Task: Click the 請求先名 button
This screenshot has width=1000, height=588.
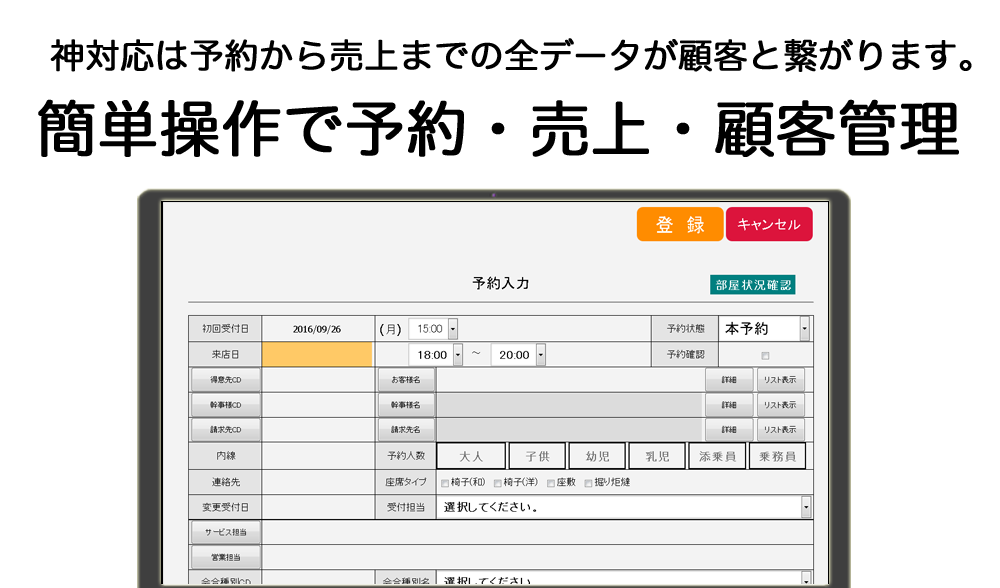Action: 406,430
